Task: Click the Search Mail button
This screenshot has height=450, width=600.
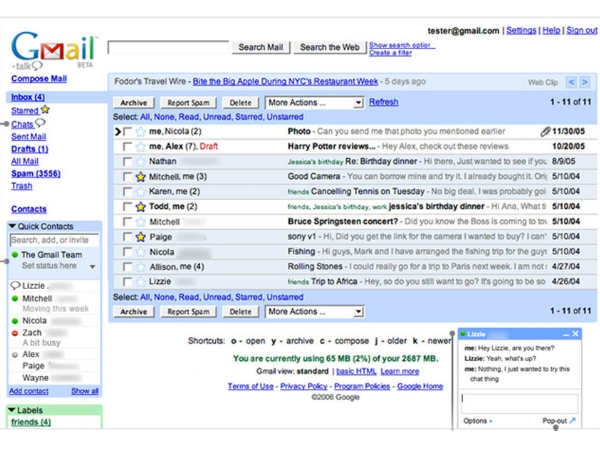Action: [261, 47]
